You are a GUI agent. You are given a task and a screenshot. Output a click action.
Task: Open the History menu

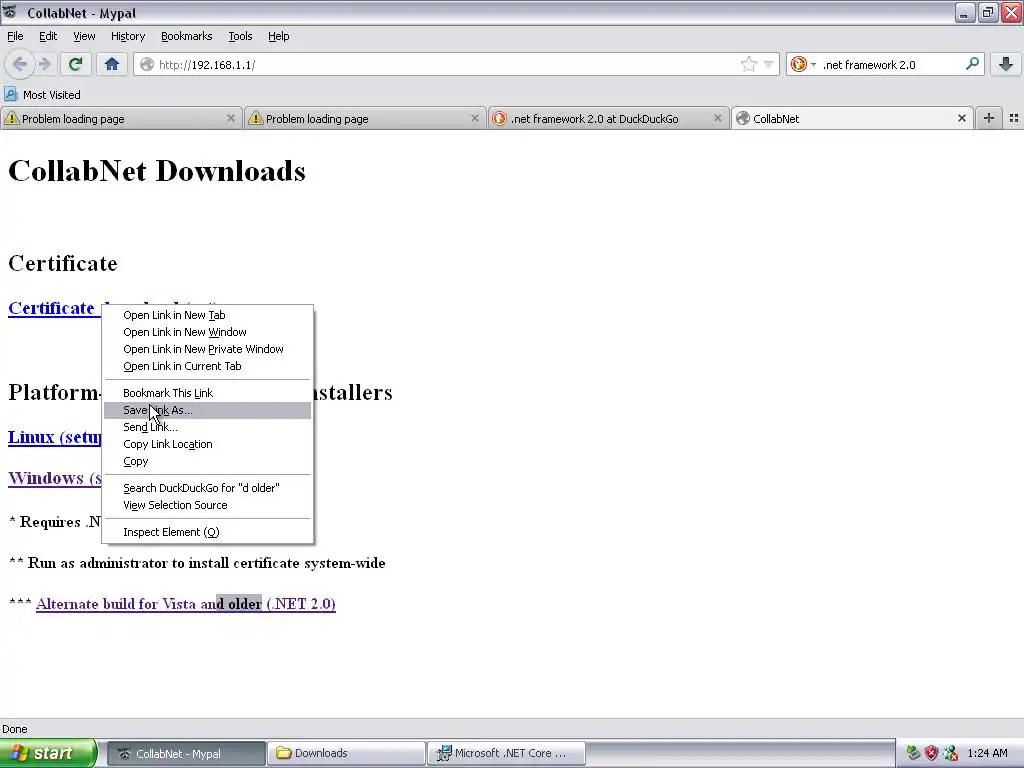click(x=127, y=36)
